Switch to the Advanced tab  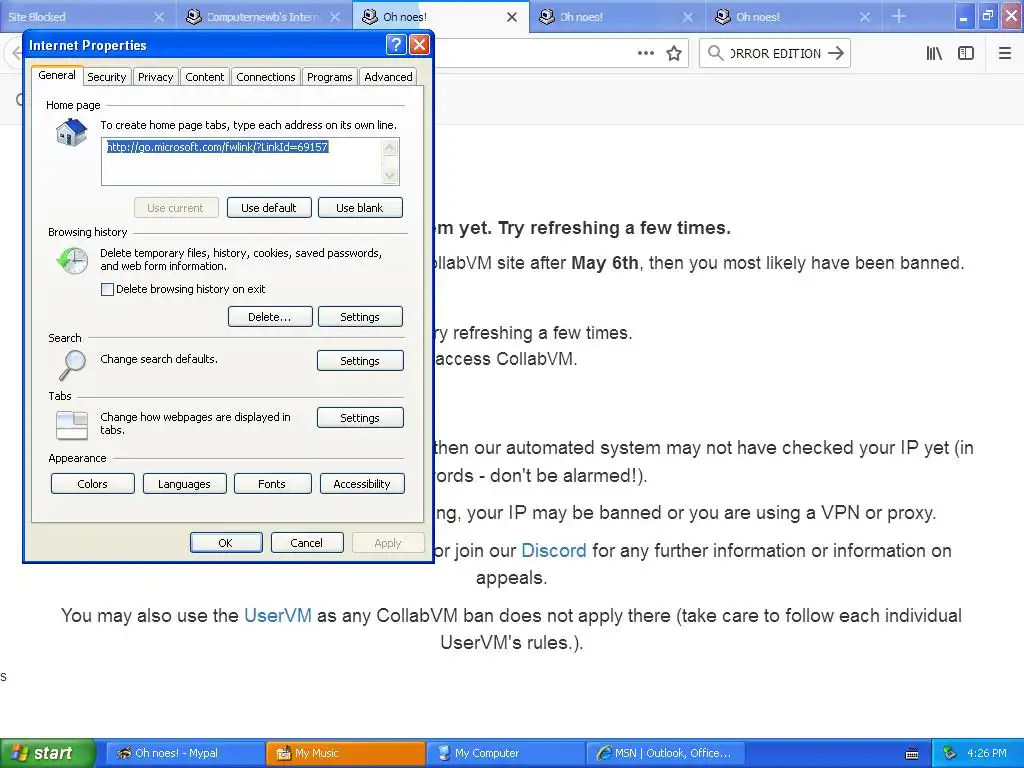point(389,77)
